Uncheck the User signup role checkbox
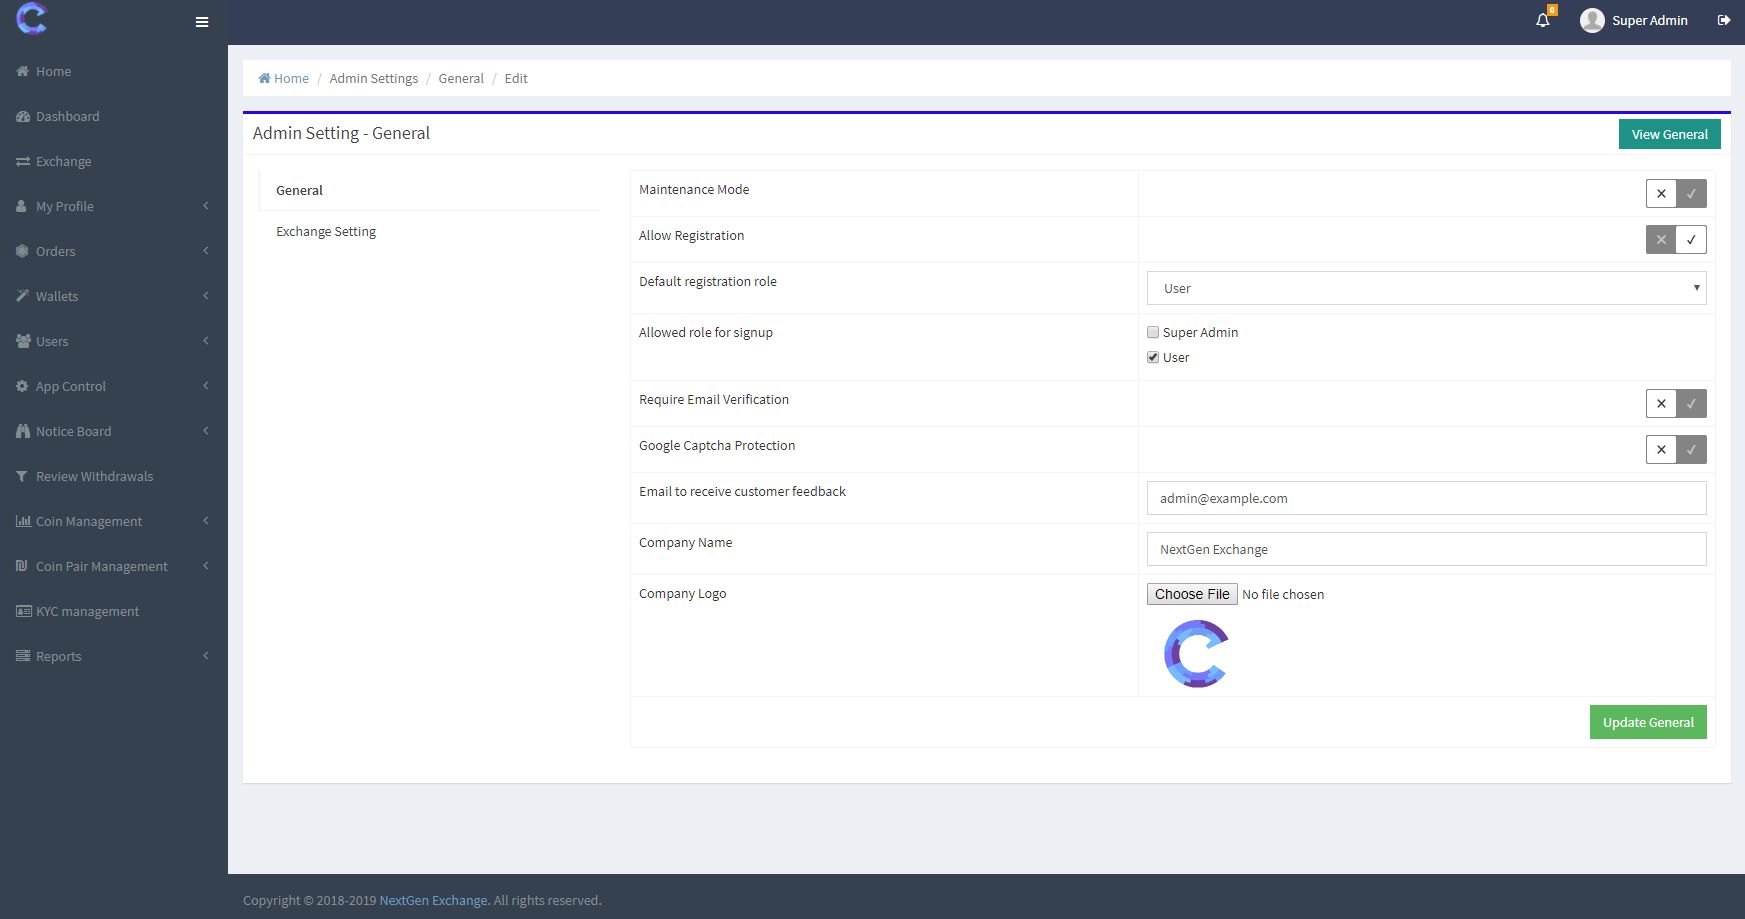The height and width of the screenshot is (919, 1745). coord(1153,358)
